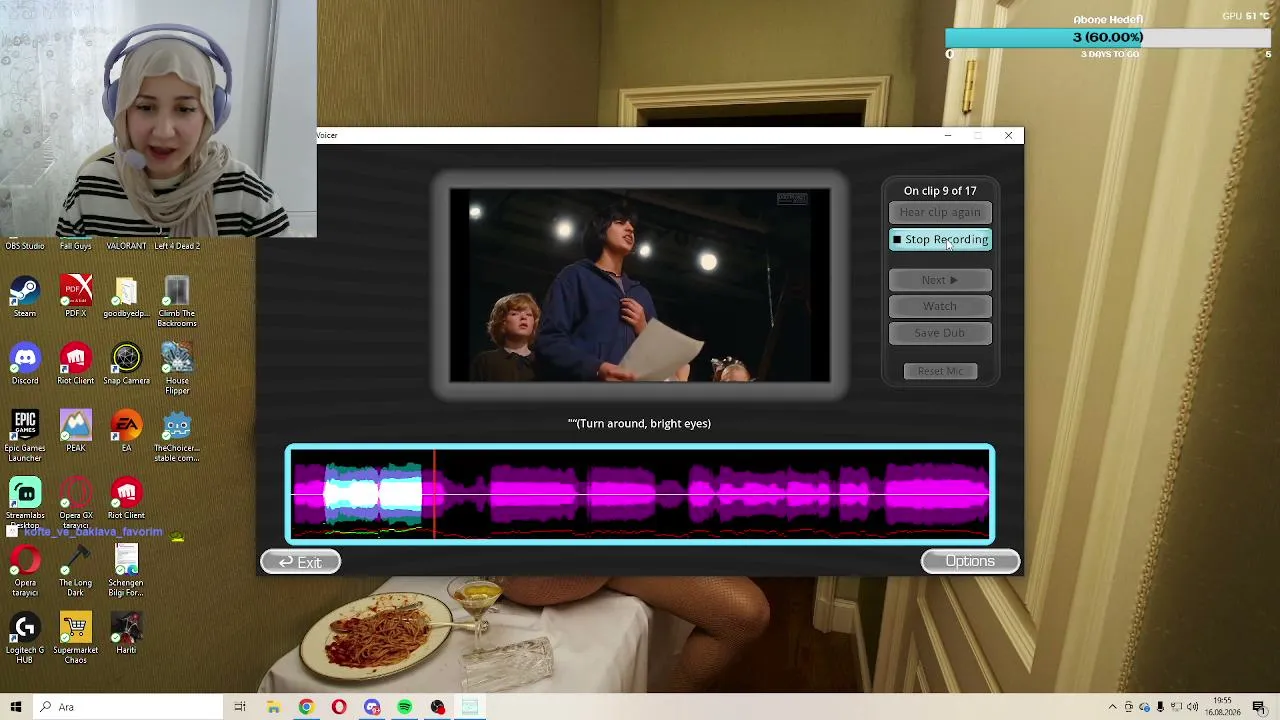
Task: Select the Supermarket Chaos icon
Action: (76, 637)
